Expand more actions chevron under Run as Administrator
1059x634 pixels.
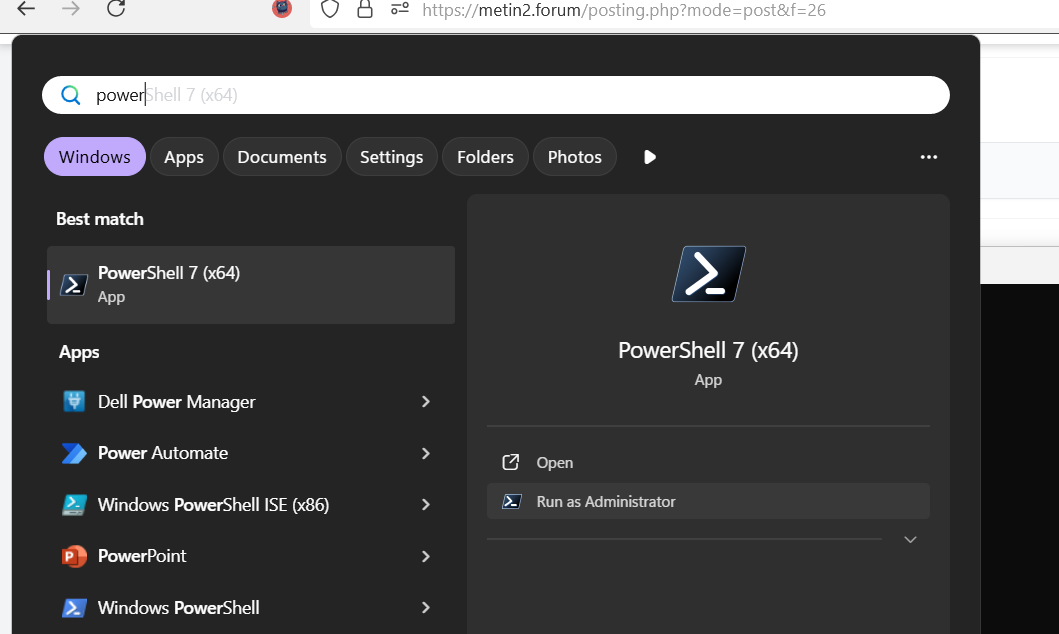click(x=909, y=540)
